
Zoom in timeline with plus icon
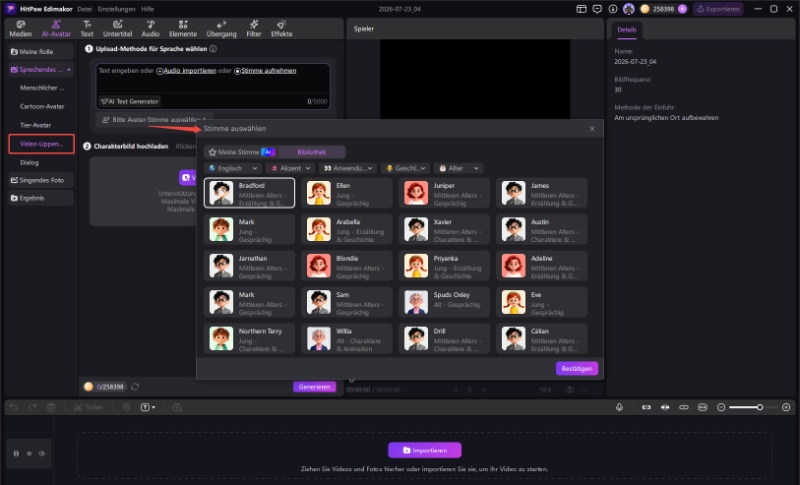(x=786, y=407)
